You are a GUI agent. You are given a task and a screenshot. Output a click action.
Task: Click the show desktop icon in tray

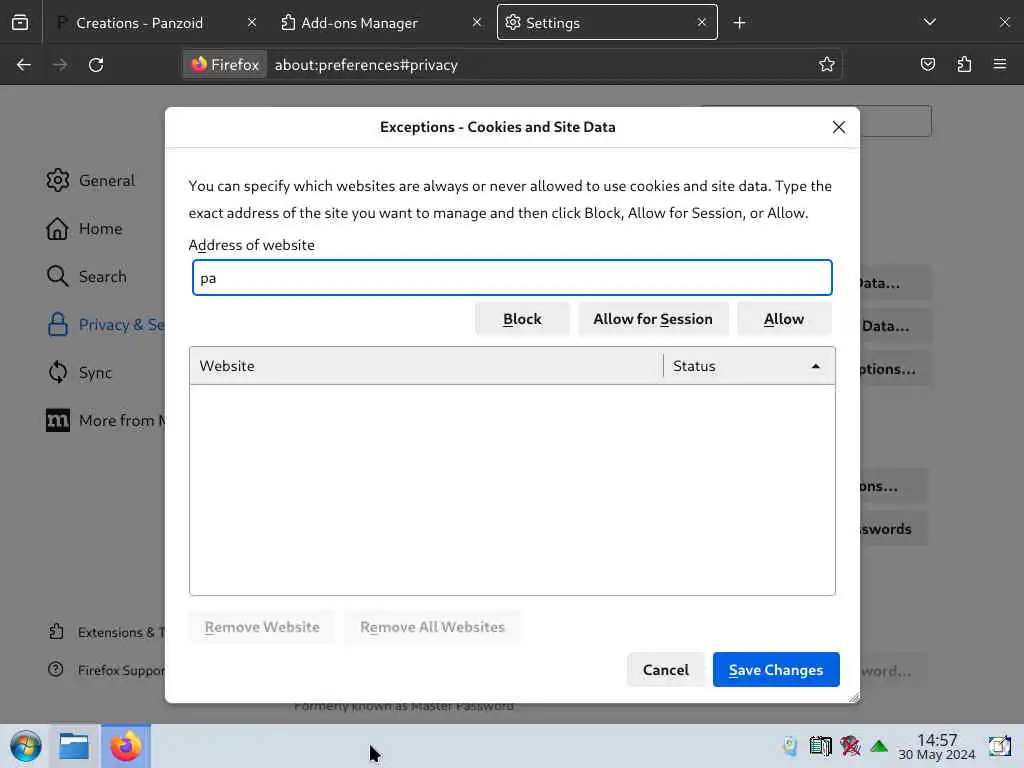pyautogui.click(x=999, y=746)
